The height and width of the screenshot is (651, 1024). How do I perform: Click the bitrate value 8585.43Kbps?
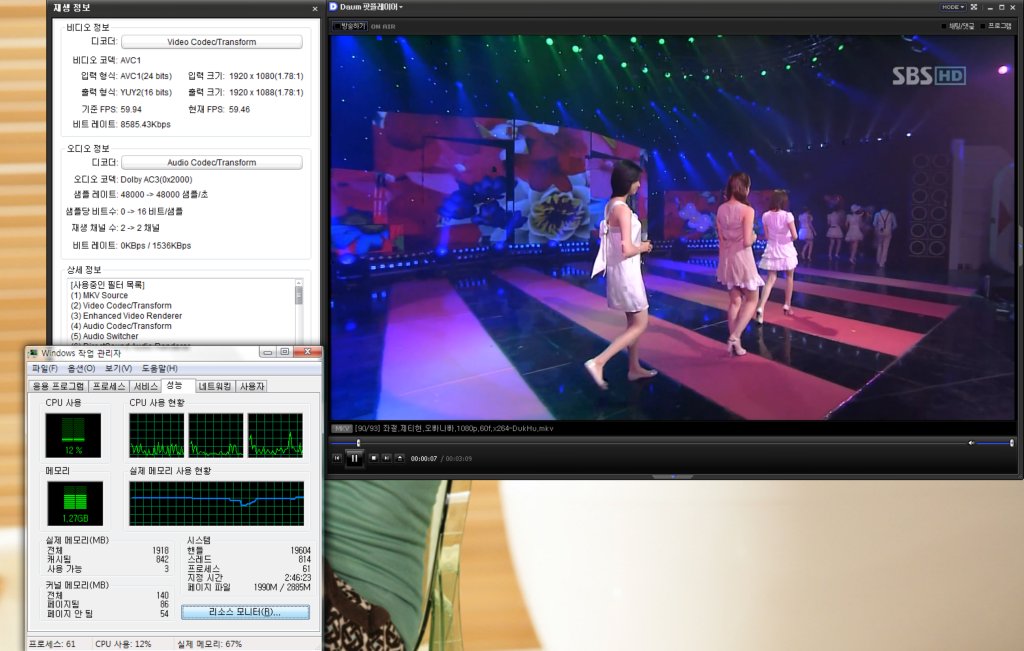click(x=145, y=124)
